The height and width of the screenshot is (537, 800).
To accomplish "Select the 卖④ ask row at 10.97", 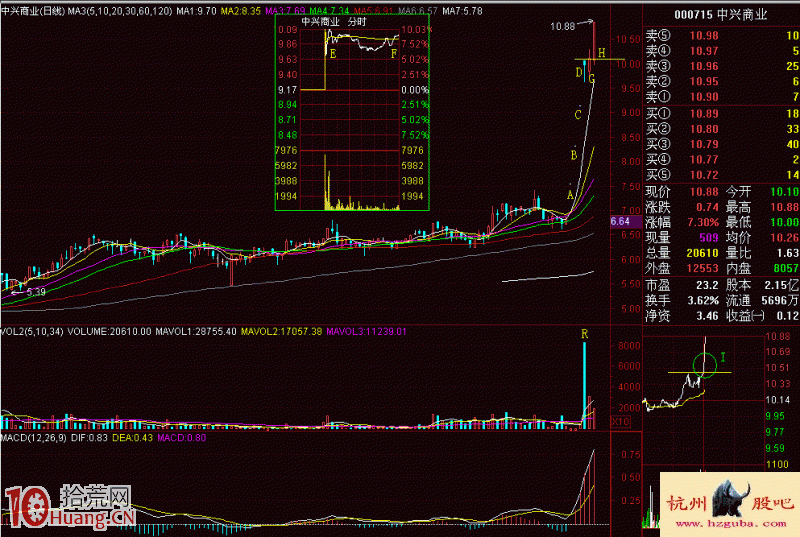I will tap(721, 51).
